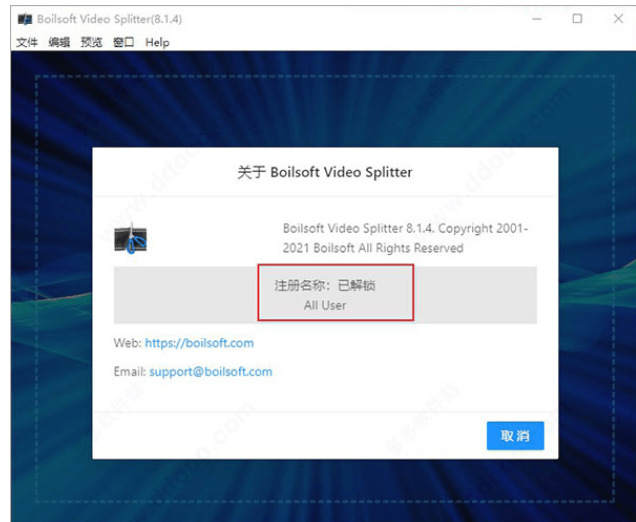Click the Boilsoft Video Splitter(8.1.4) window title
The width and height of the screenshot is (636, 522).
(110, 19)
